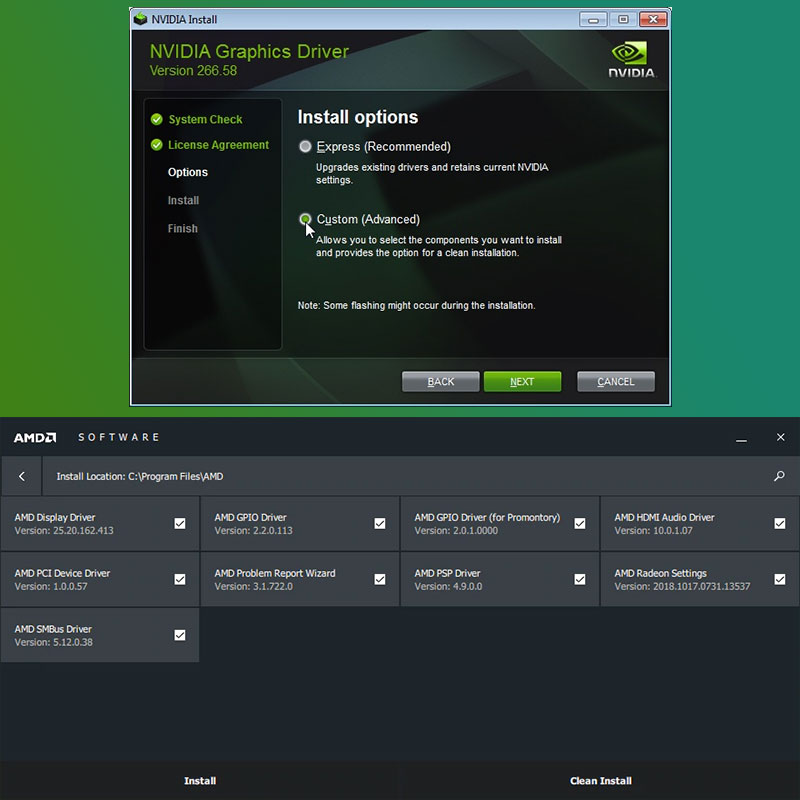Screen dimensions: 800x800
Task: Uncheck the AMD Display Driver checkbox
Action: tap(180, 523)
